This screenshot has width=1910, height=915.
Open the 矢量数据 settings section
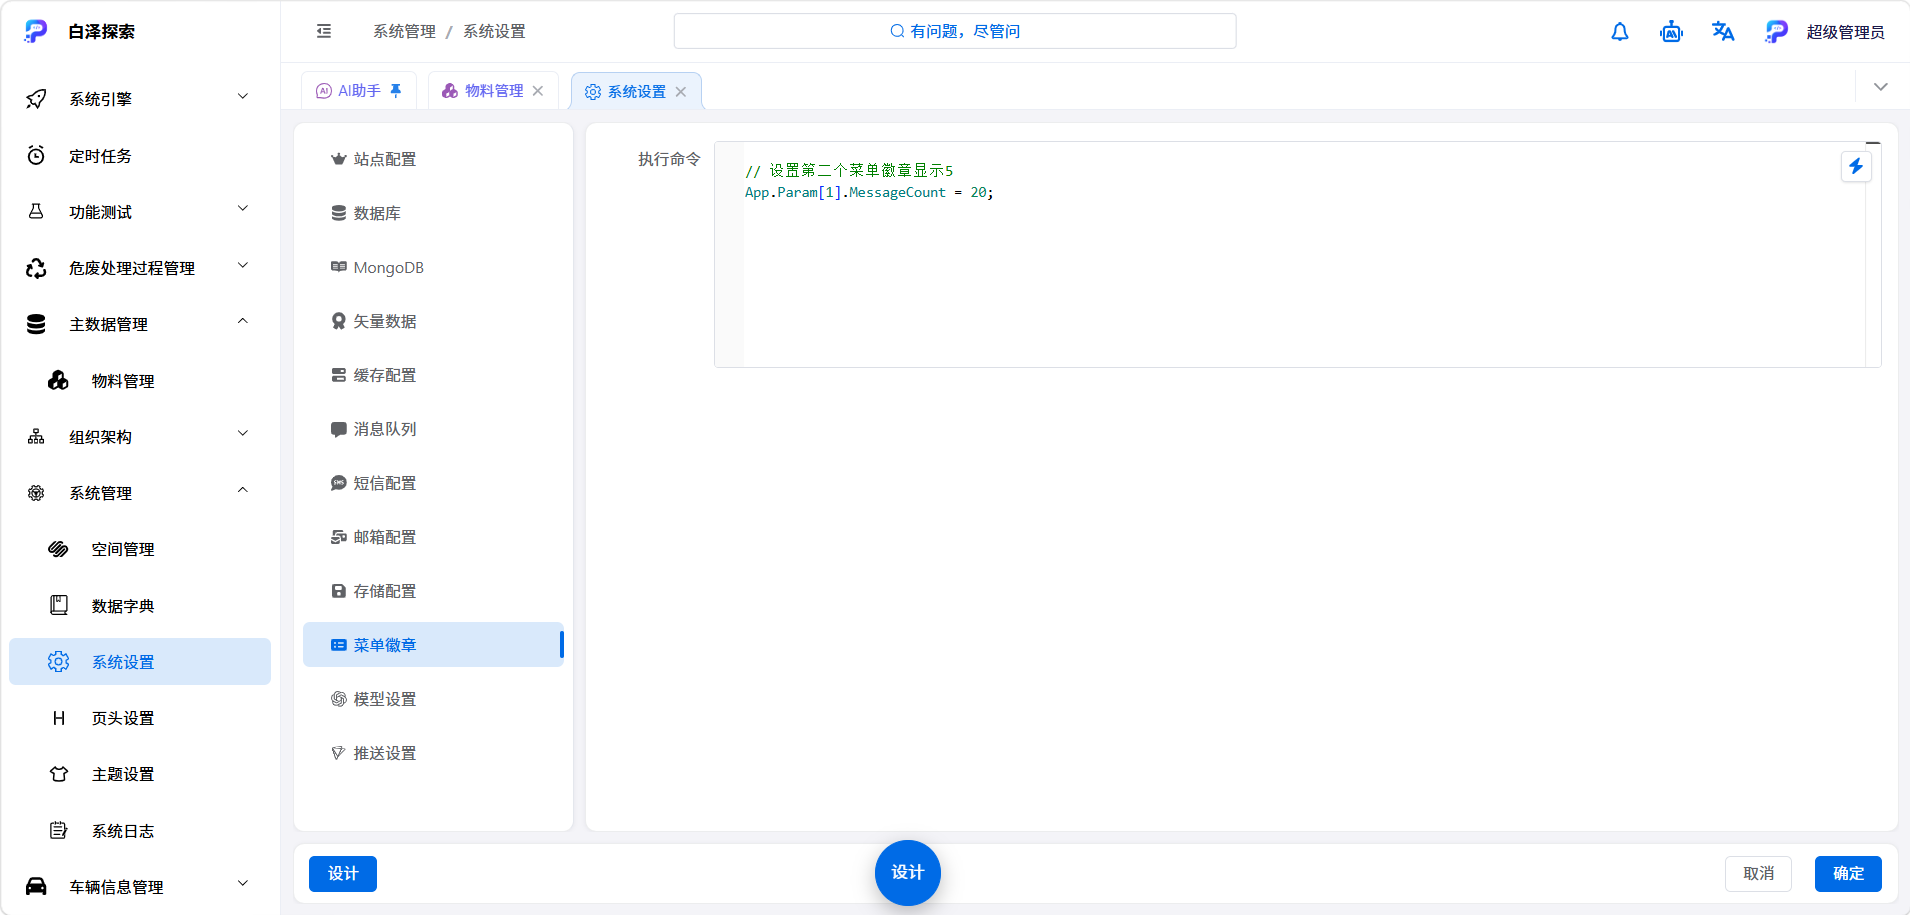(433, 321)
